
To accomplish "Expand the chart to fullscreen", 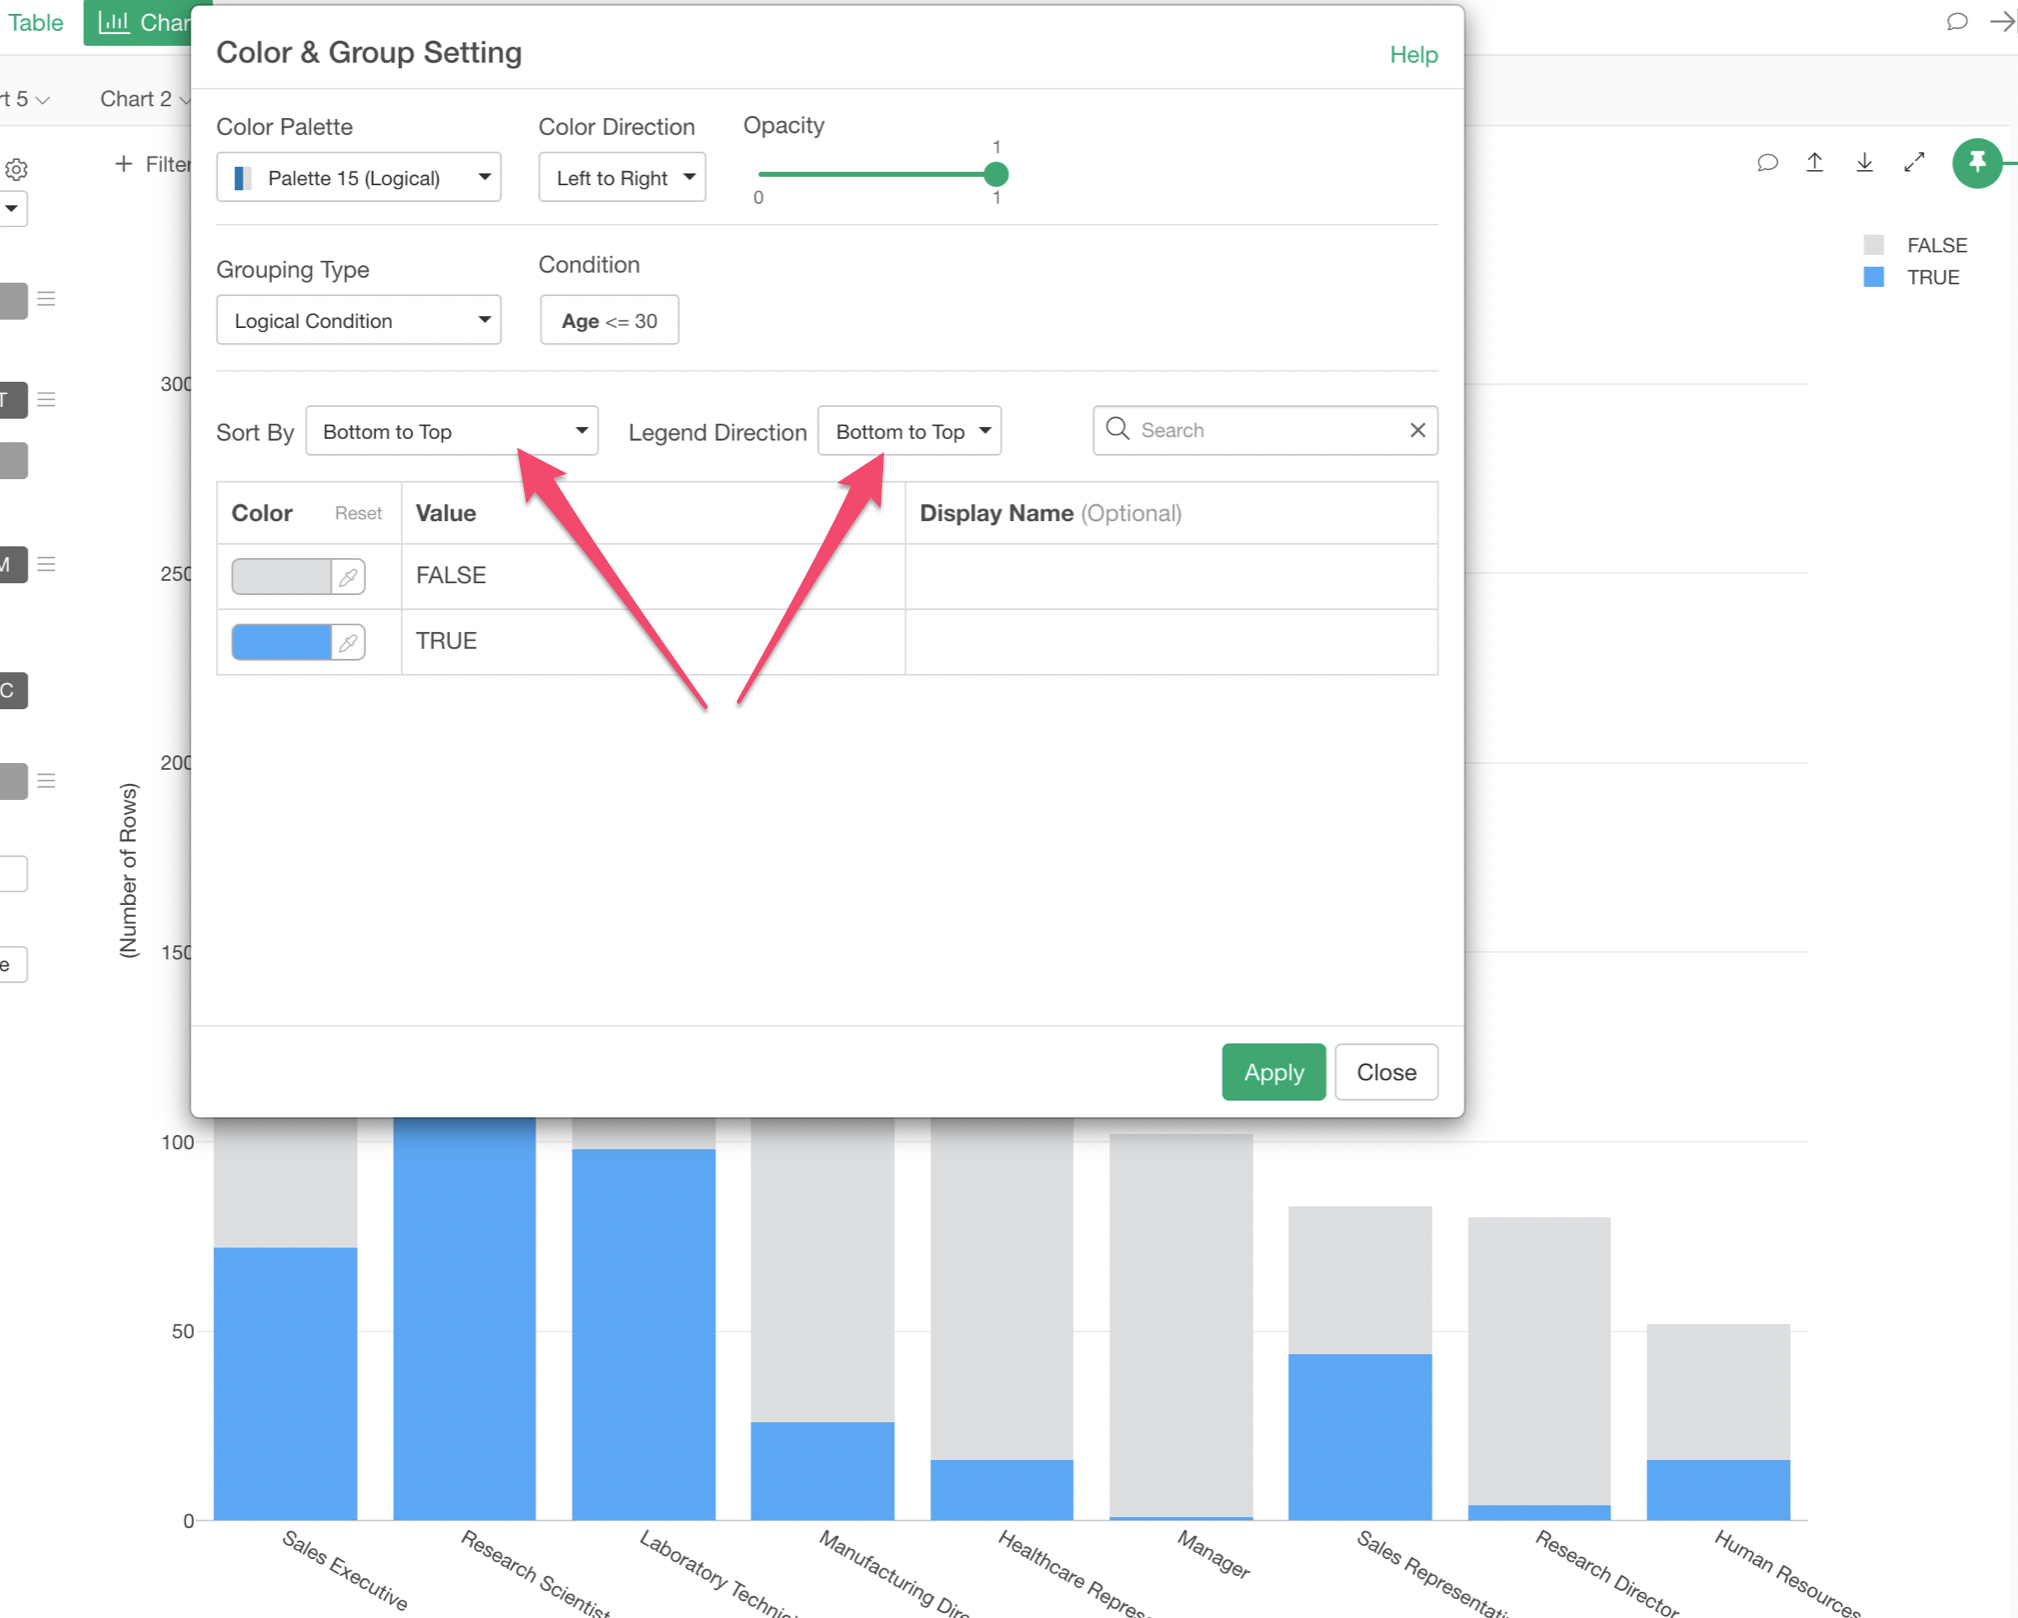I will (x=1914, y=162).
